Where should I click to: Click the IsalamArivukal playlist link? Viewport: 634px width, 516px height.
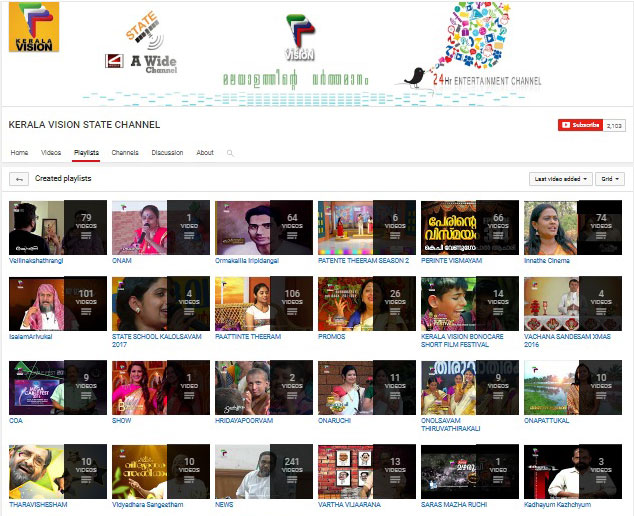(31, 336)
